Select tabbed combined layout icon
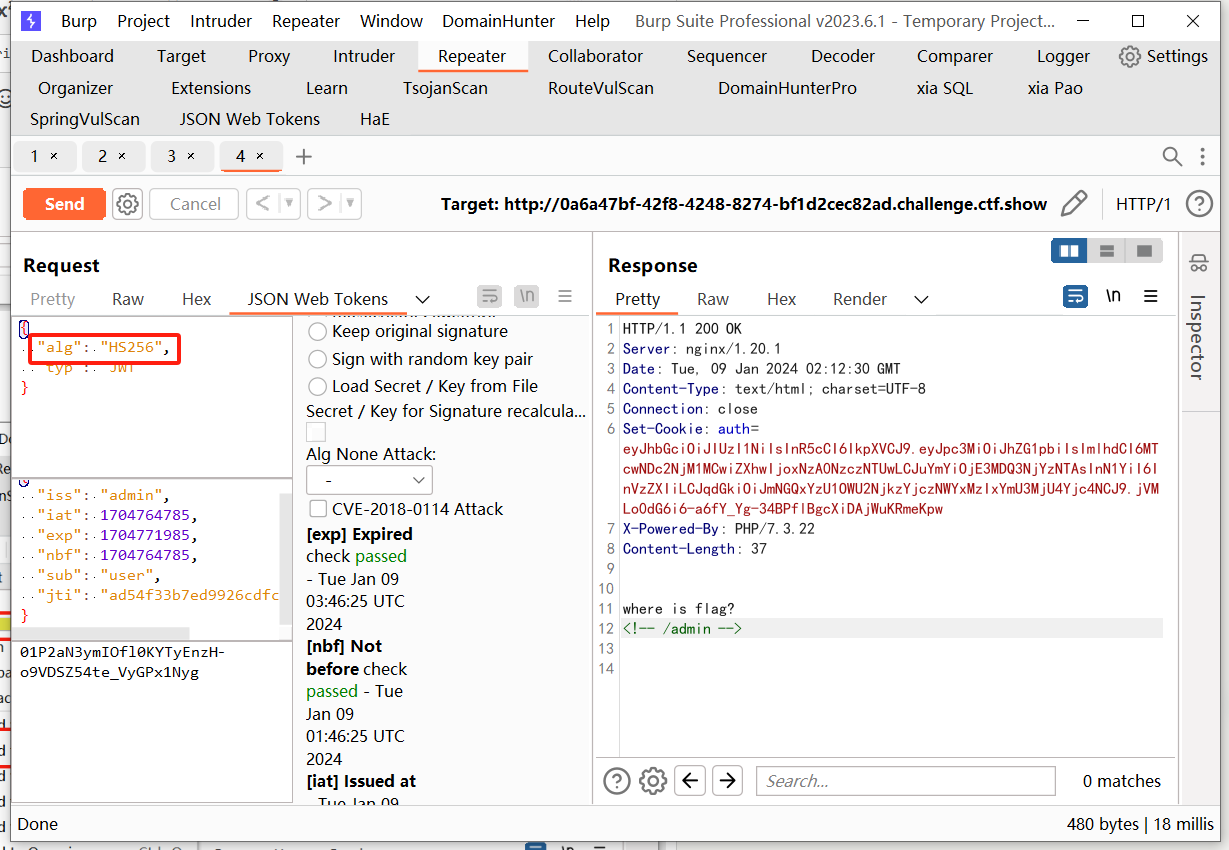The height and width of the screenshot is (850, 1229). click(1144, 250)
